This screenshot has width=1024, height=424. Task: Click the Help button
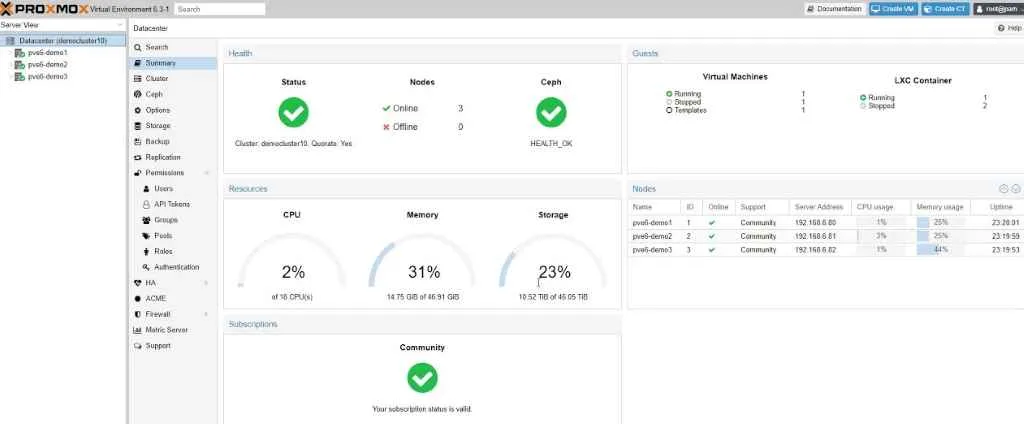[x=1010, y=28]
